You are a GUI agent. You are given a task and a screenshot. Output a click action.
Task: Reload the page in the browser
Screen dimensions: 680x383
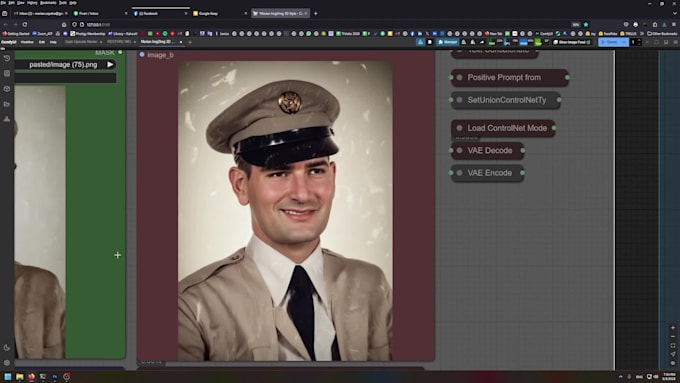[25, 25]
